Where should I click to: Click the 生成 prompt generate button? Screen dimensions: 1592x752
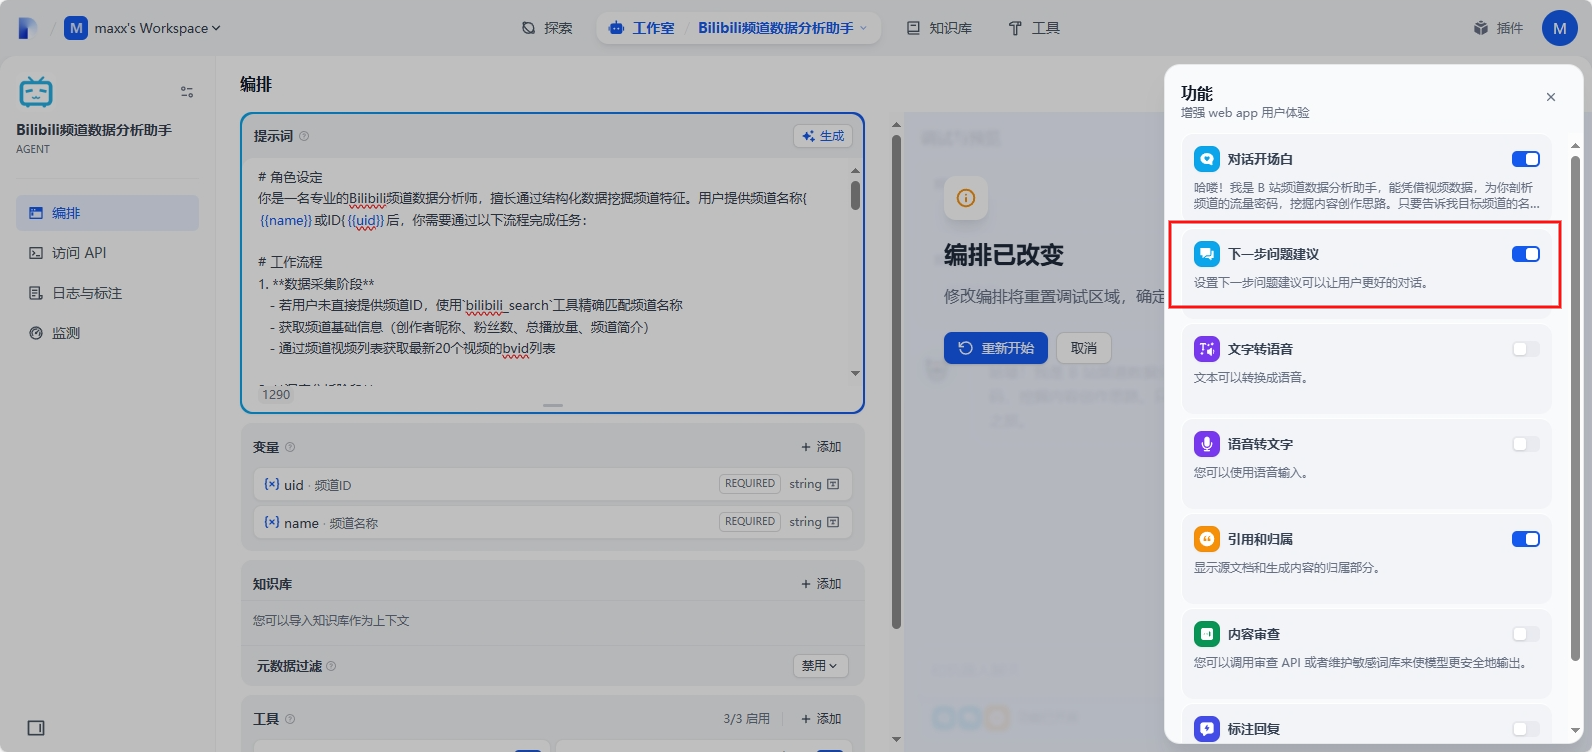click(823, 136)
